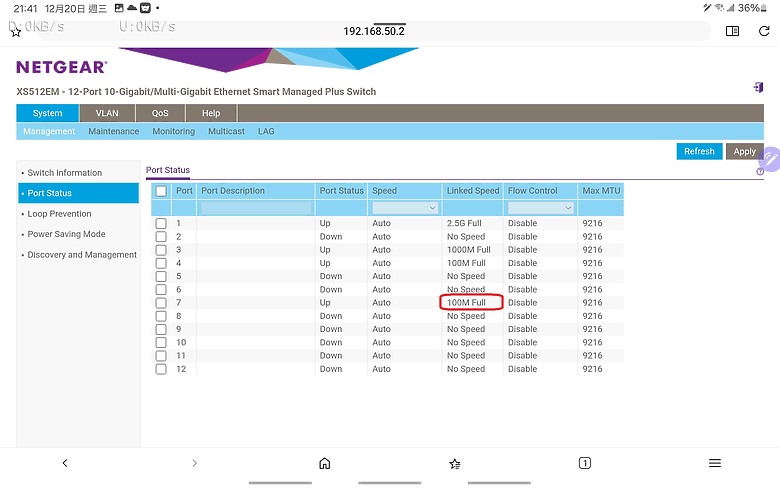780x488 pixels.
Task: Tap the bookmark star beside the address bar
Action: click(x=15, y=32)
